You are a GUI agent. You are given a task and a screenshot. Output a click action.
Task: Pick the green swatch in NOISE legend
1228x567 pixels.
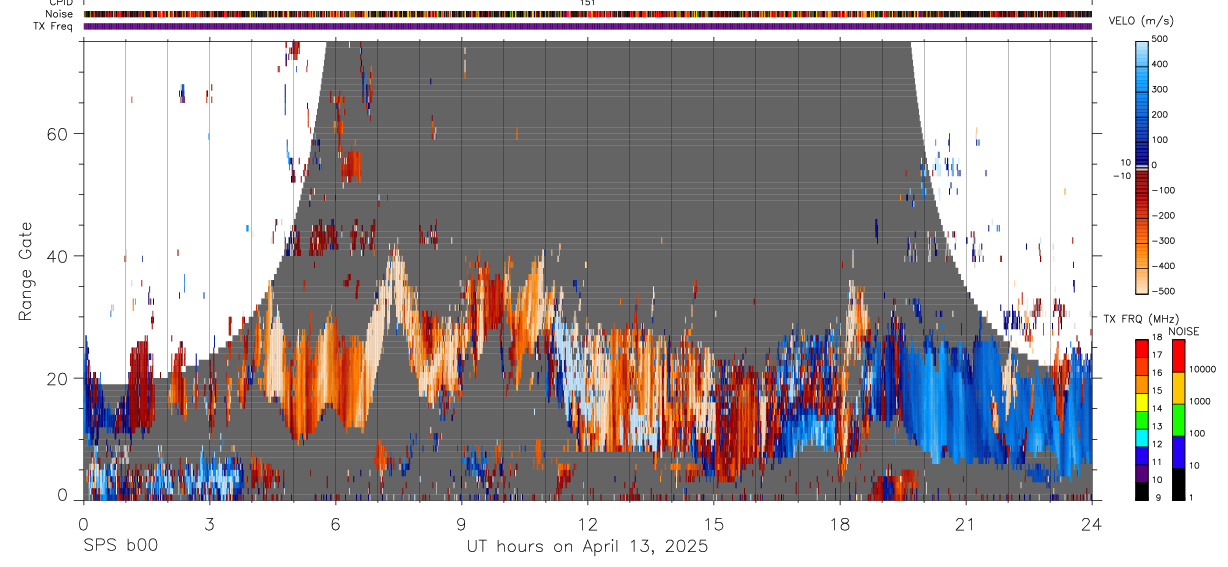click(x=1178, y=420)
